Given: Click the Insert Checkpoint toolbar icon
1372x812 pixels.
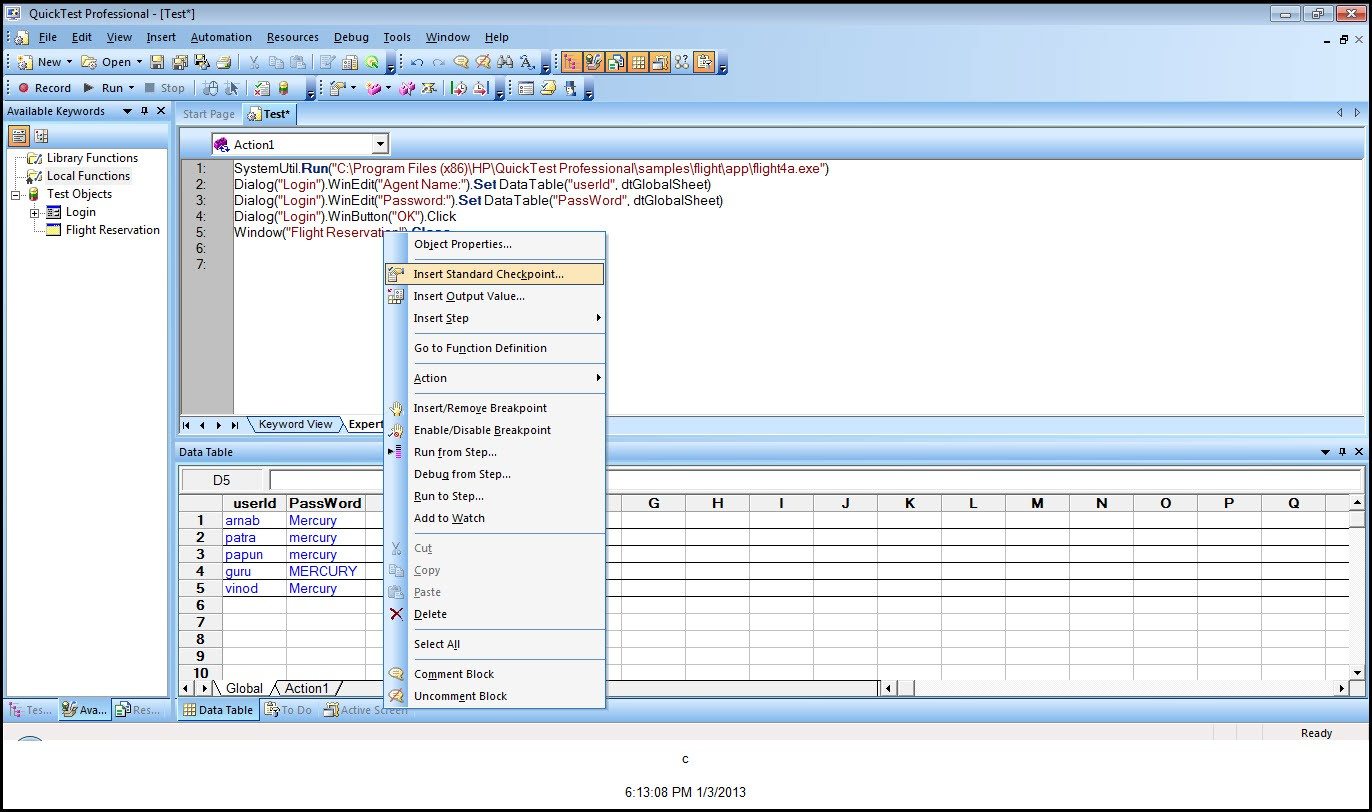Looking at the screenshot, I should pyautogui.click(x=336, y=88).
